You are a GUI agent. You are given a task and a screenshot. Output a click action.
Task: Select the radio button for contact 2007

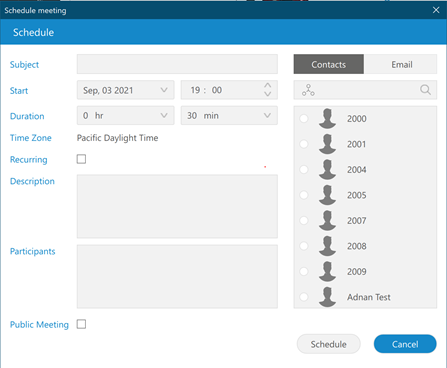pyautogui.click(x=304, y=220)
